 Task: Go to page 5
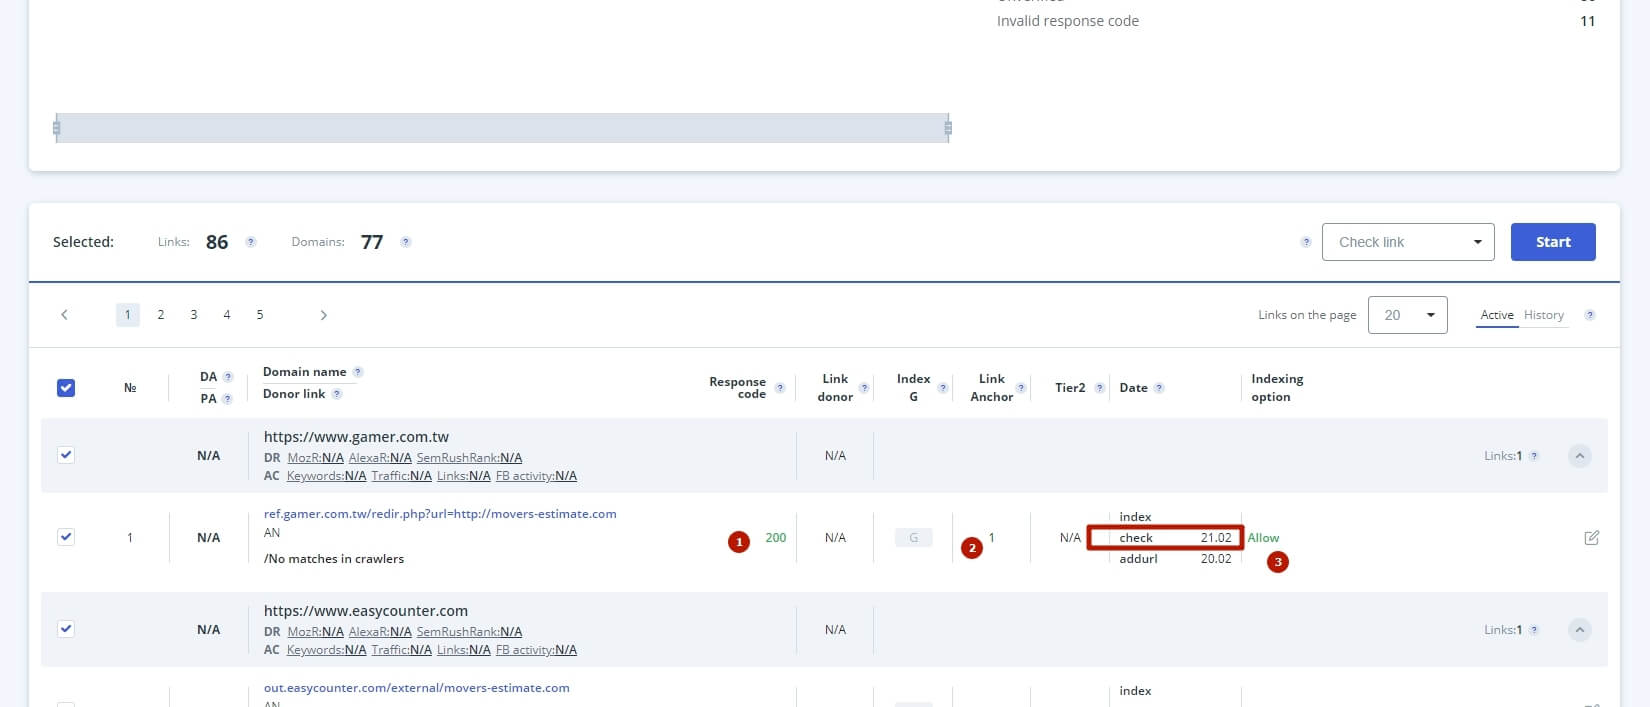tap(260, 315)
